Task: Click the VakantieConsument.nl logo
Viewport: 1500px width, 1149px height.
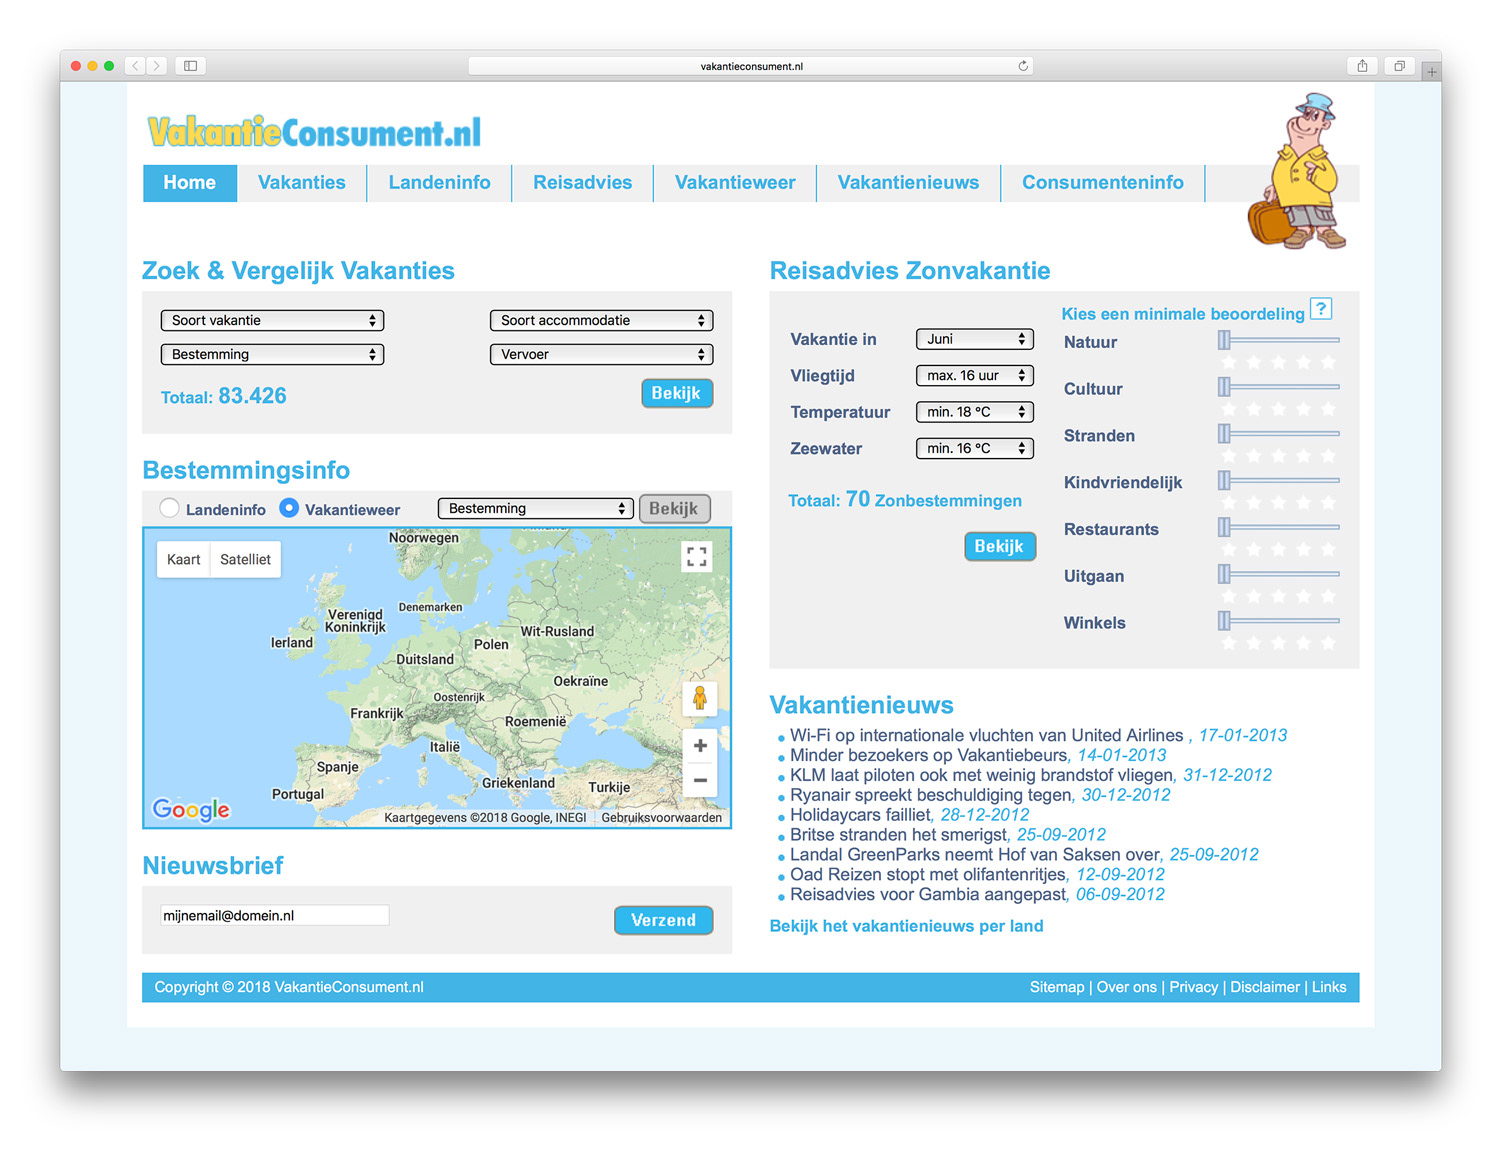Action: coord(314,131)
